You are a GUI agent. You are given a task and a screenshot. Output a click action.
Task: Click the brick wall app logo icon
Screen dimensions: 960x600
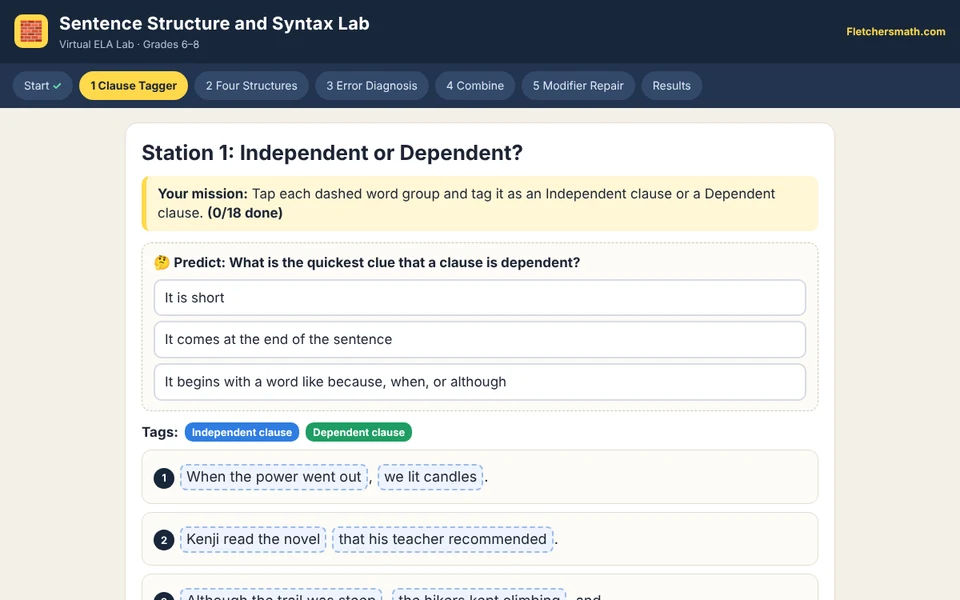pos(31,31)
